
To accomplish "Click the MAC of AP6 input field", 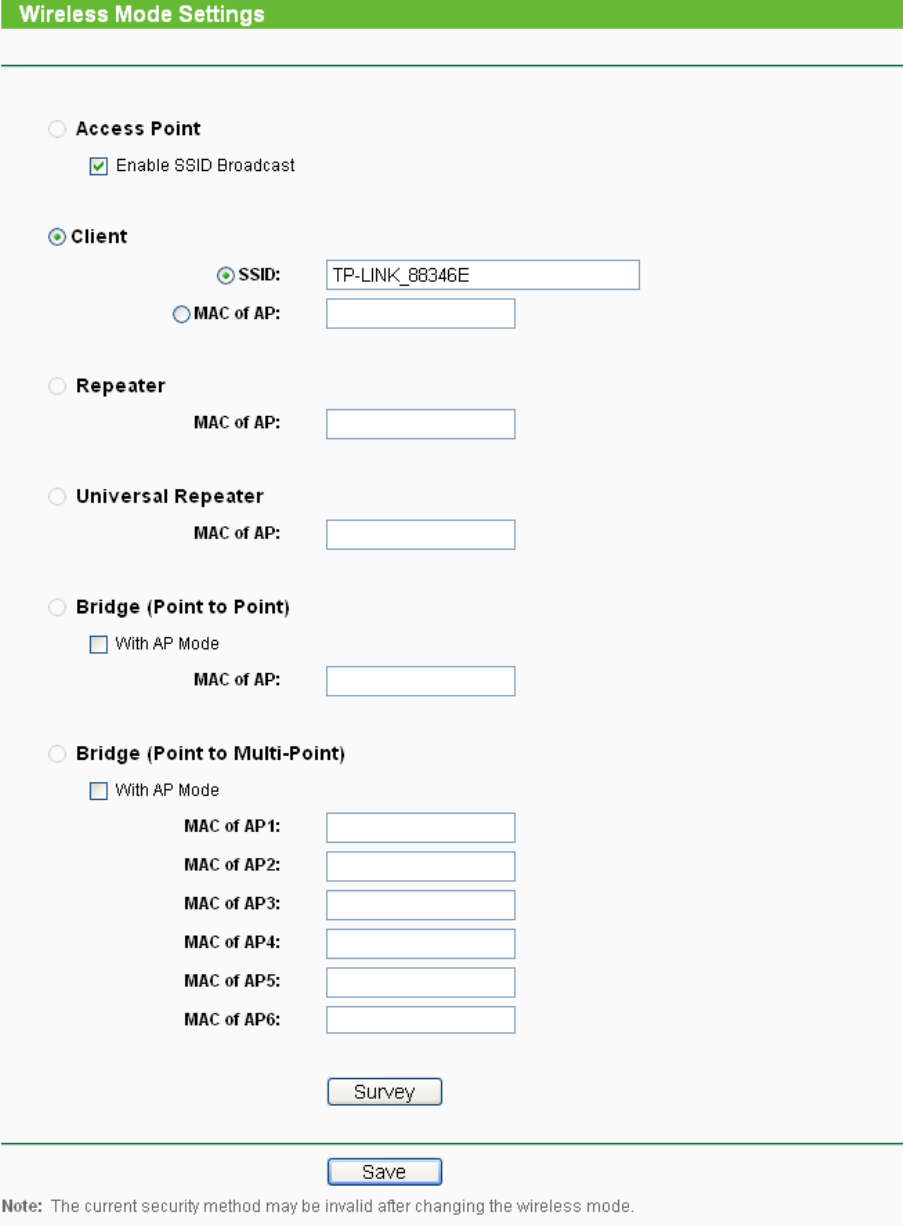I will (420, 1020).
